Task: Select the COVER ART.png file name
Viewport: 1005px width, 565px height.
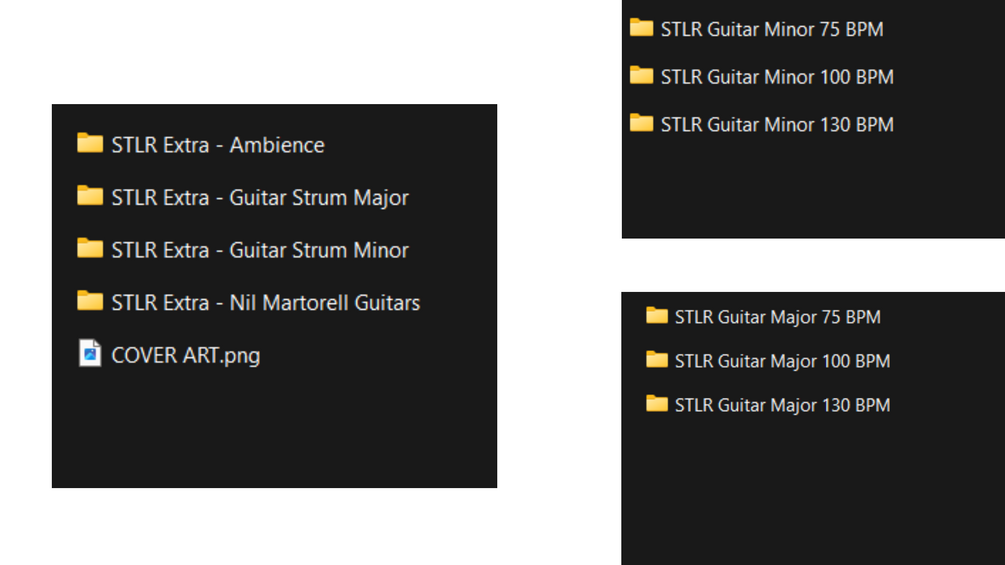Action: (x=186, y=355)
